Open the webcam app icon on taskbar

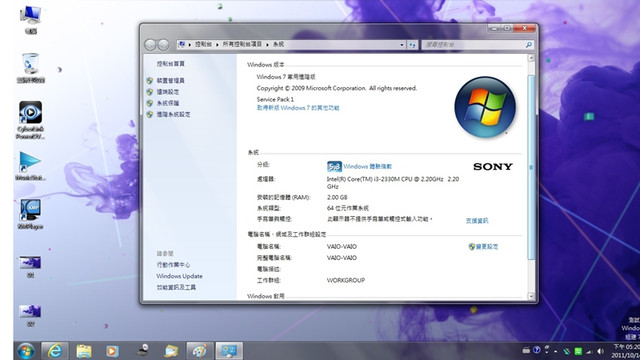[x=142, y=351]
